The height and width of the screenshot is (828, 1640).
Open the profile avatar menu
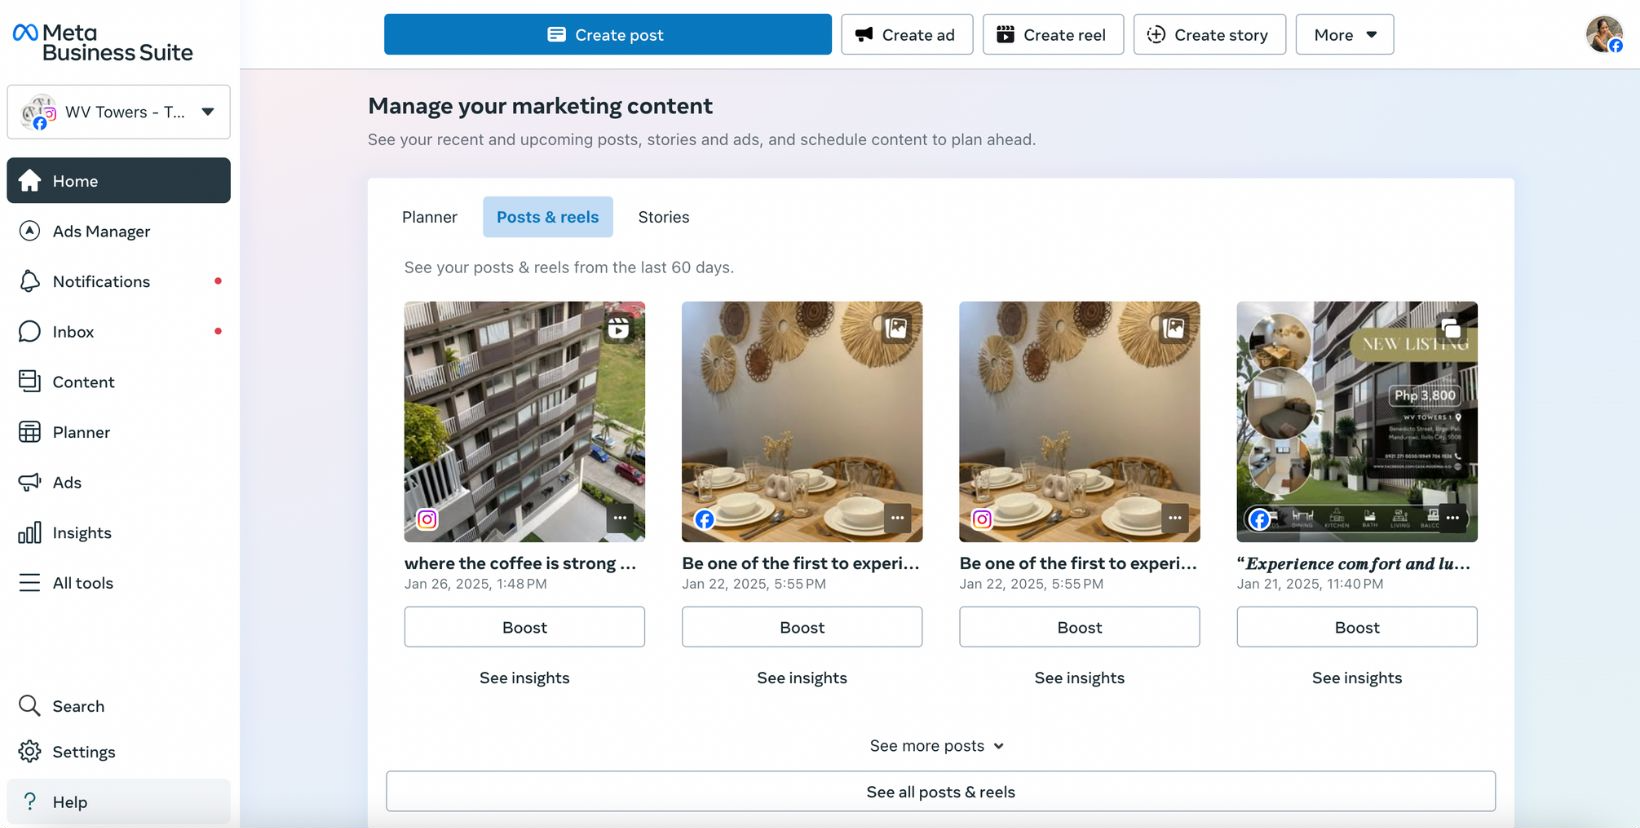pos(1604,34)
